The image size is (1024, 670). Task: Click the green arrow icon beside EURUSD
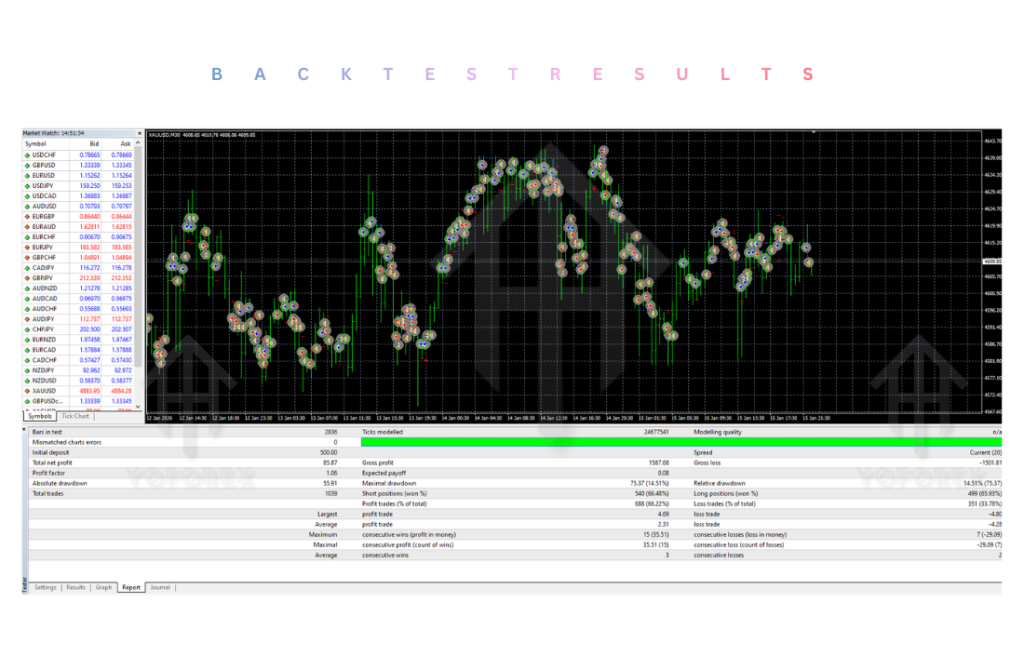tap(28, 175)
